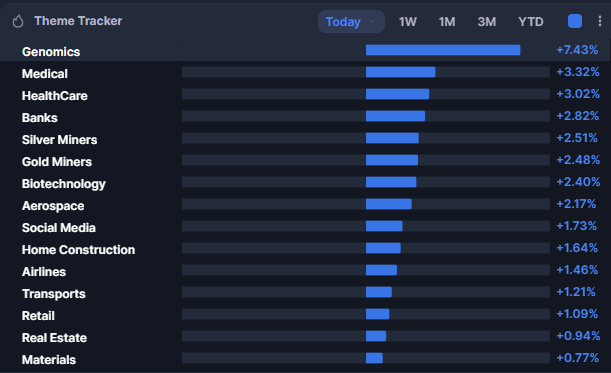Select the Home Construction theme

pyautogui.click(x=78, y=250)
